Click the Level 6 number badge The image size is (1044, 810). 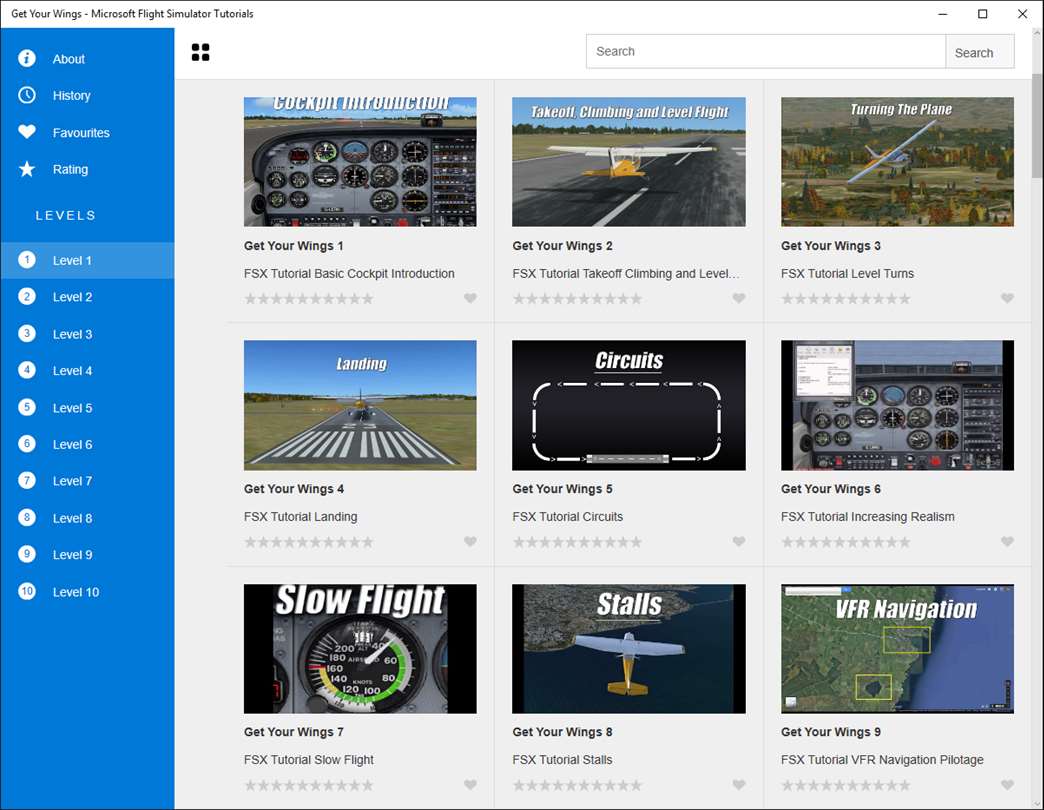27,444
